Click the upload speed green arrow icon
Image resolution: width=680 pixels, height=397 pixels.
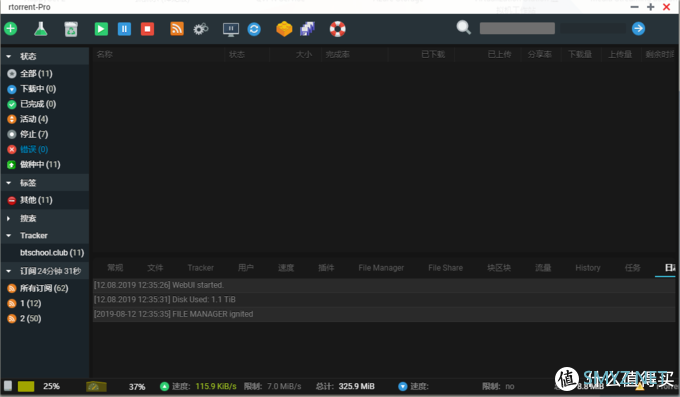pyautogui.click(x=164, y=387)
